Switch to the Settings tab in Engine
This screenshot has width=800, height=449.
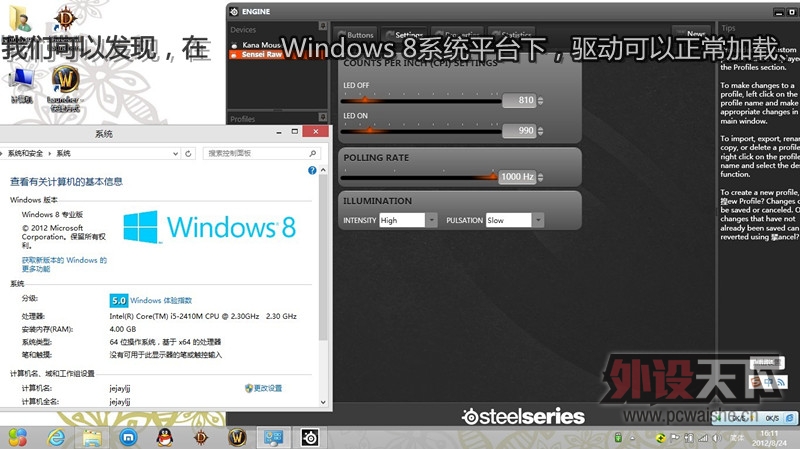tap(404, 35)
